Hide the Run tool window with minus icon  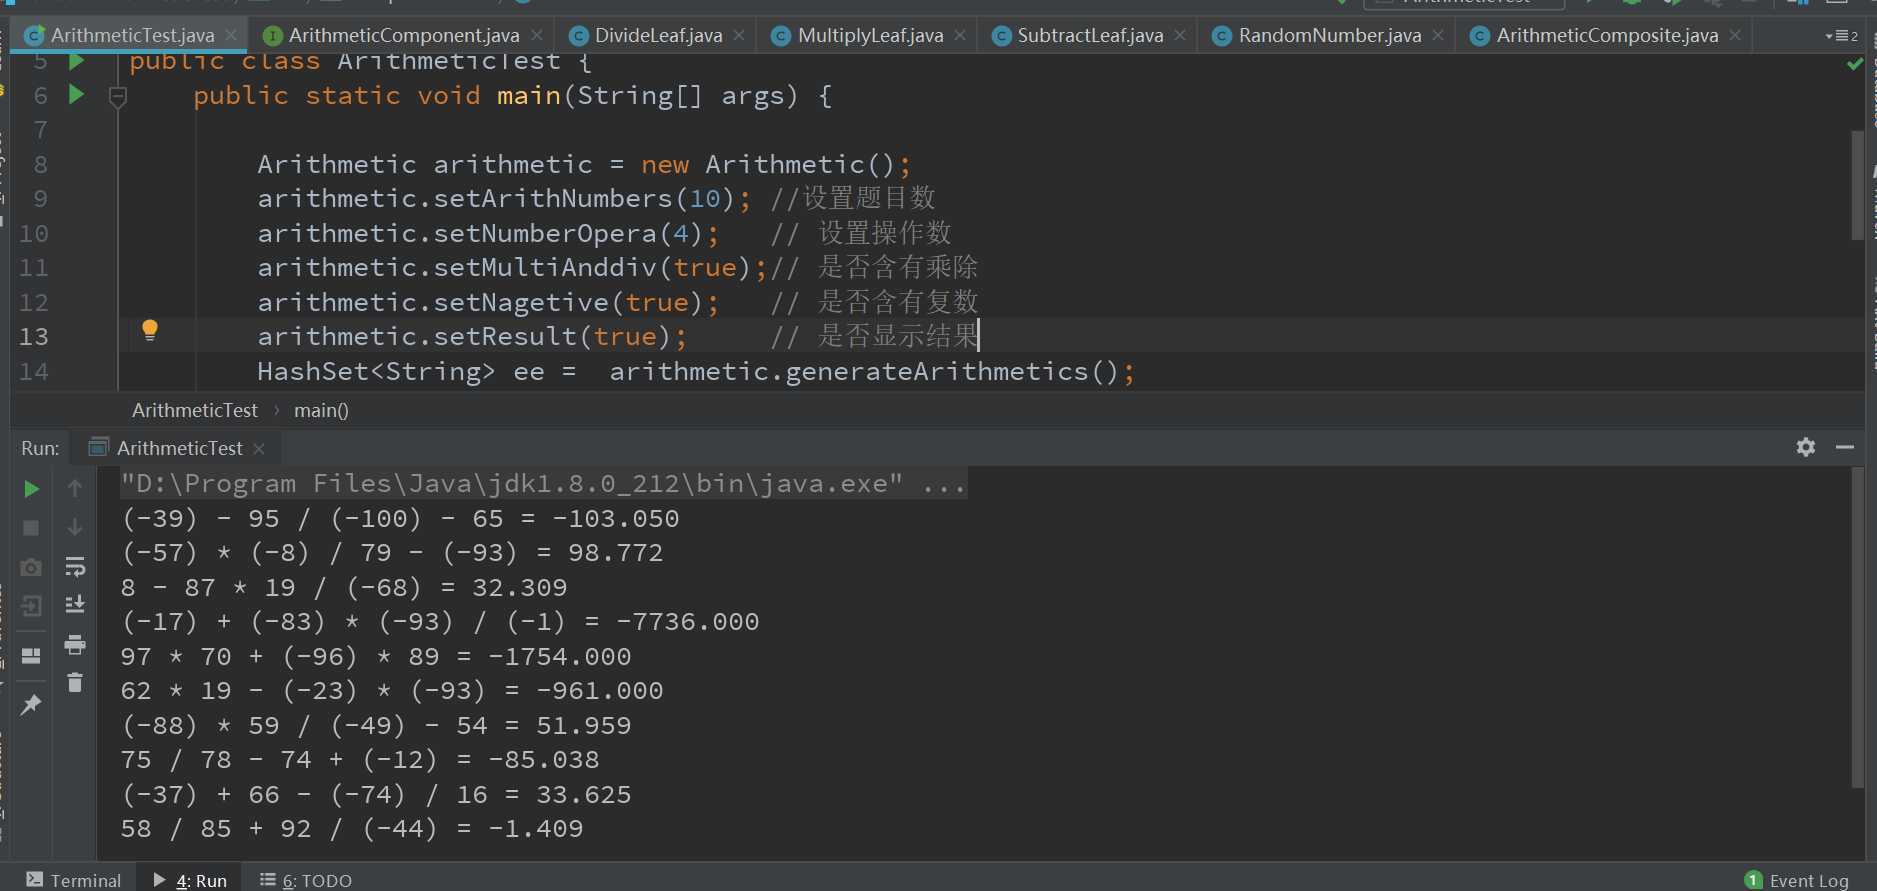tap(1845, 447)
